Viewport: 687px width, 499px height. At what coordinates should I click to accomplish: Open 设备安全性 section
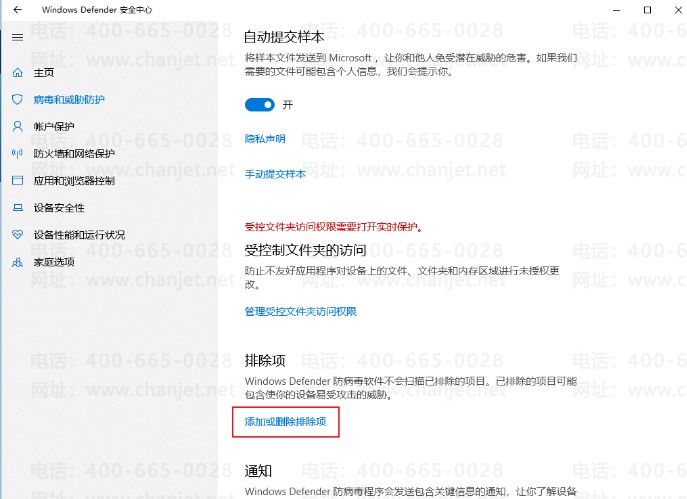point(59,208)
